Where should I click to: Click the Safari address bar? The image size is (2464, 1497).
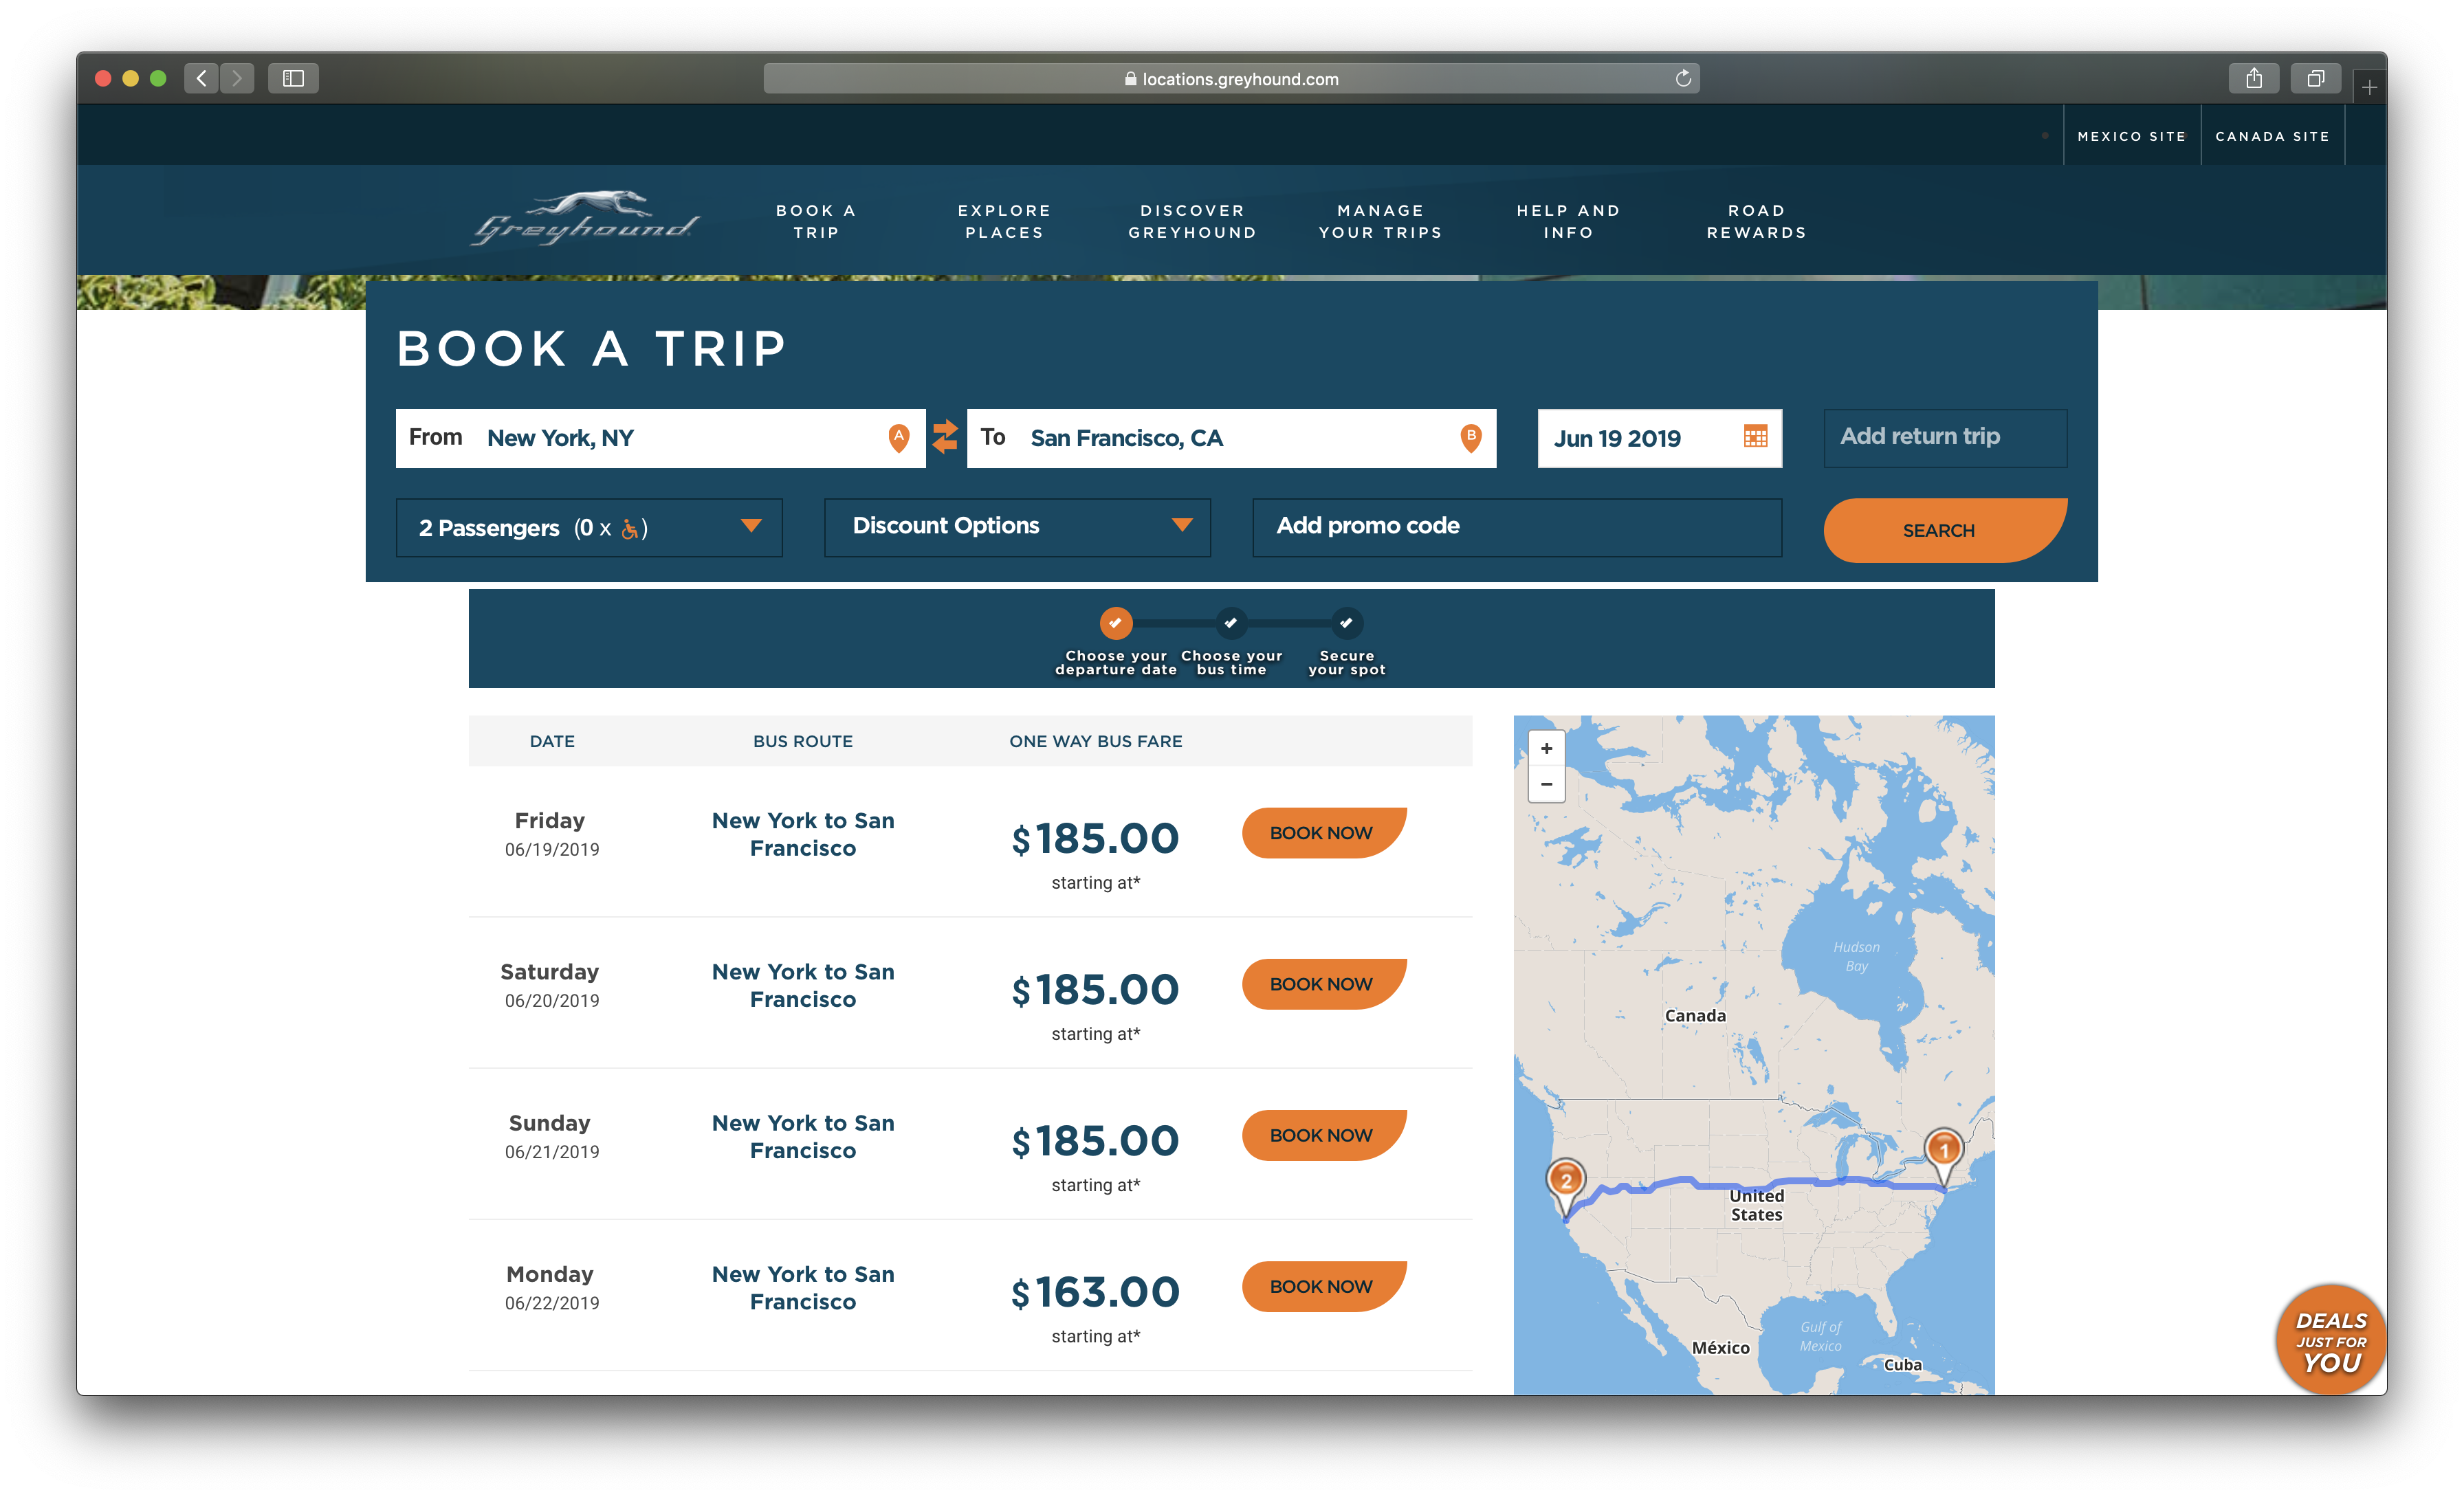[x=1231, y=78]
